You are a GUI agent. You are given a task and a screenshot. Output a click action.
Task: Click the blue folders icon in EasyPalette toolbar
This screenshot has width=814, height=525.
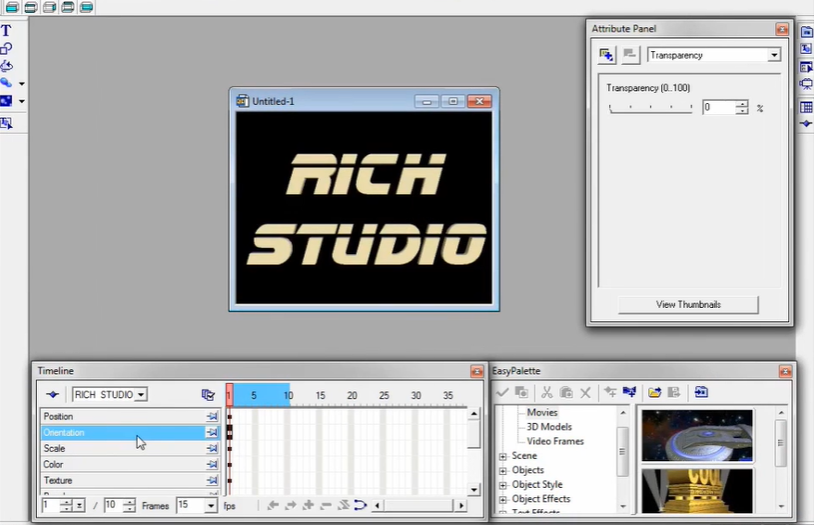coord(629,393)
